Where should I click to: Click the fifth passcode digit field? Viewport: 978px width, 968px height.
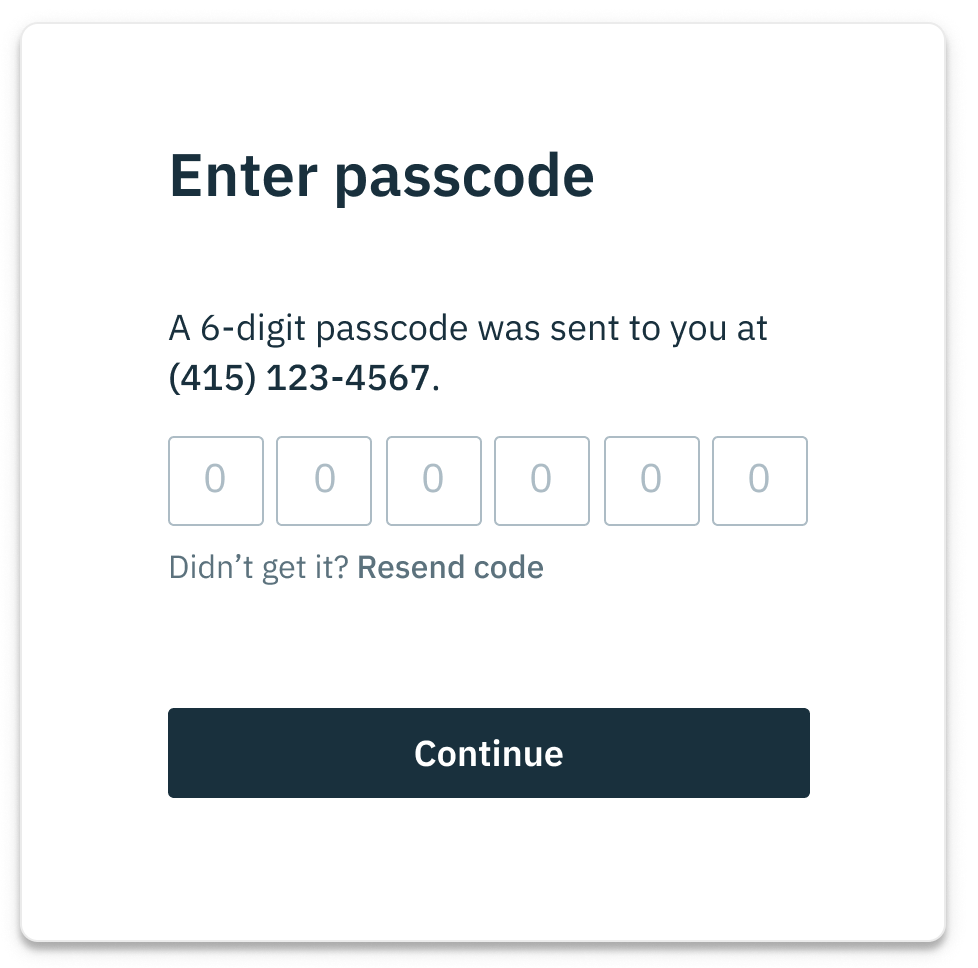pyautogui.click(x=651, y=481)
